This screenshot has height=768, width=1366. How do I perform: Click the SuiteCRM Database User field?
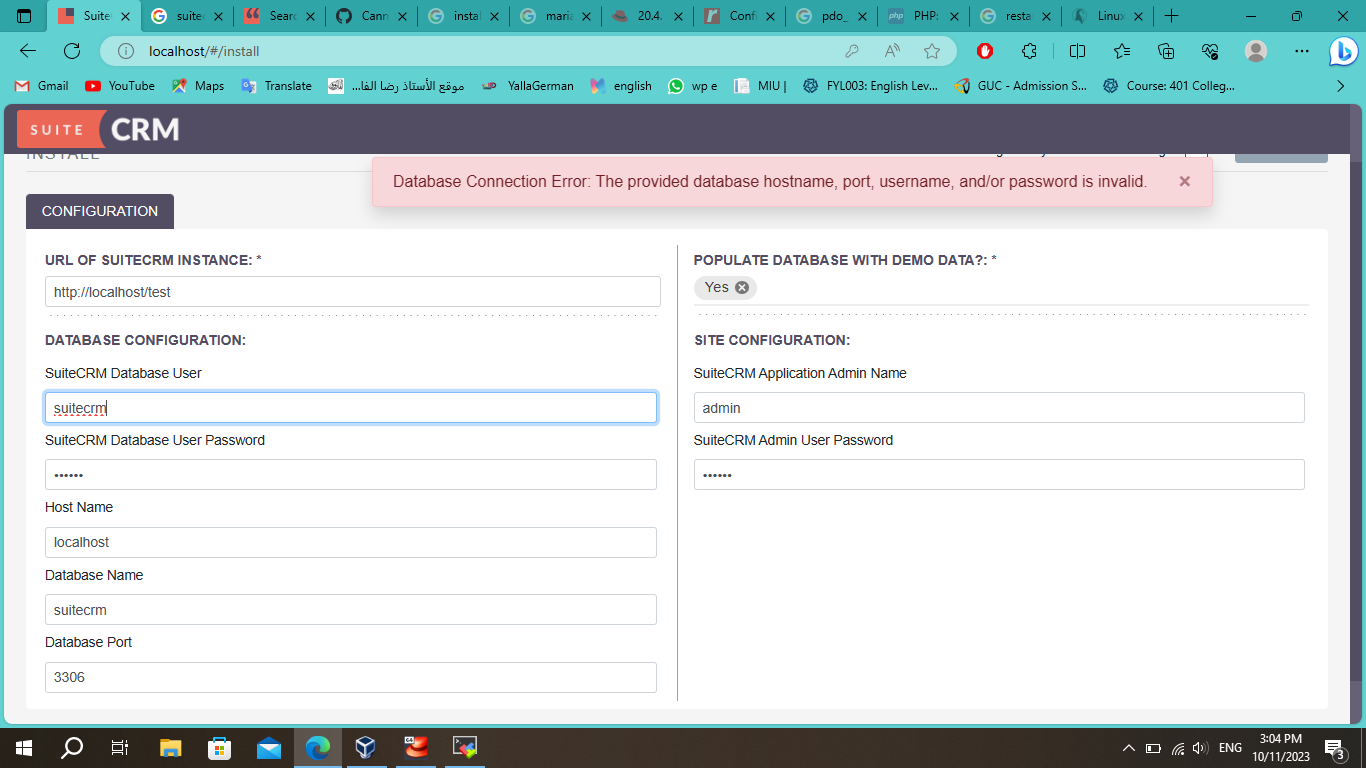[351, 407]
